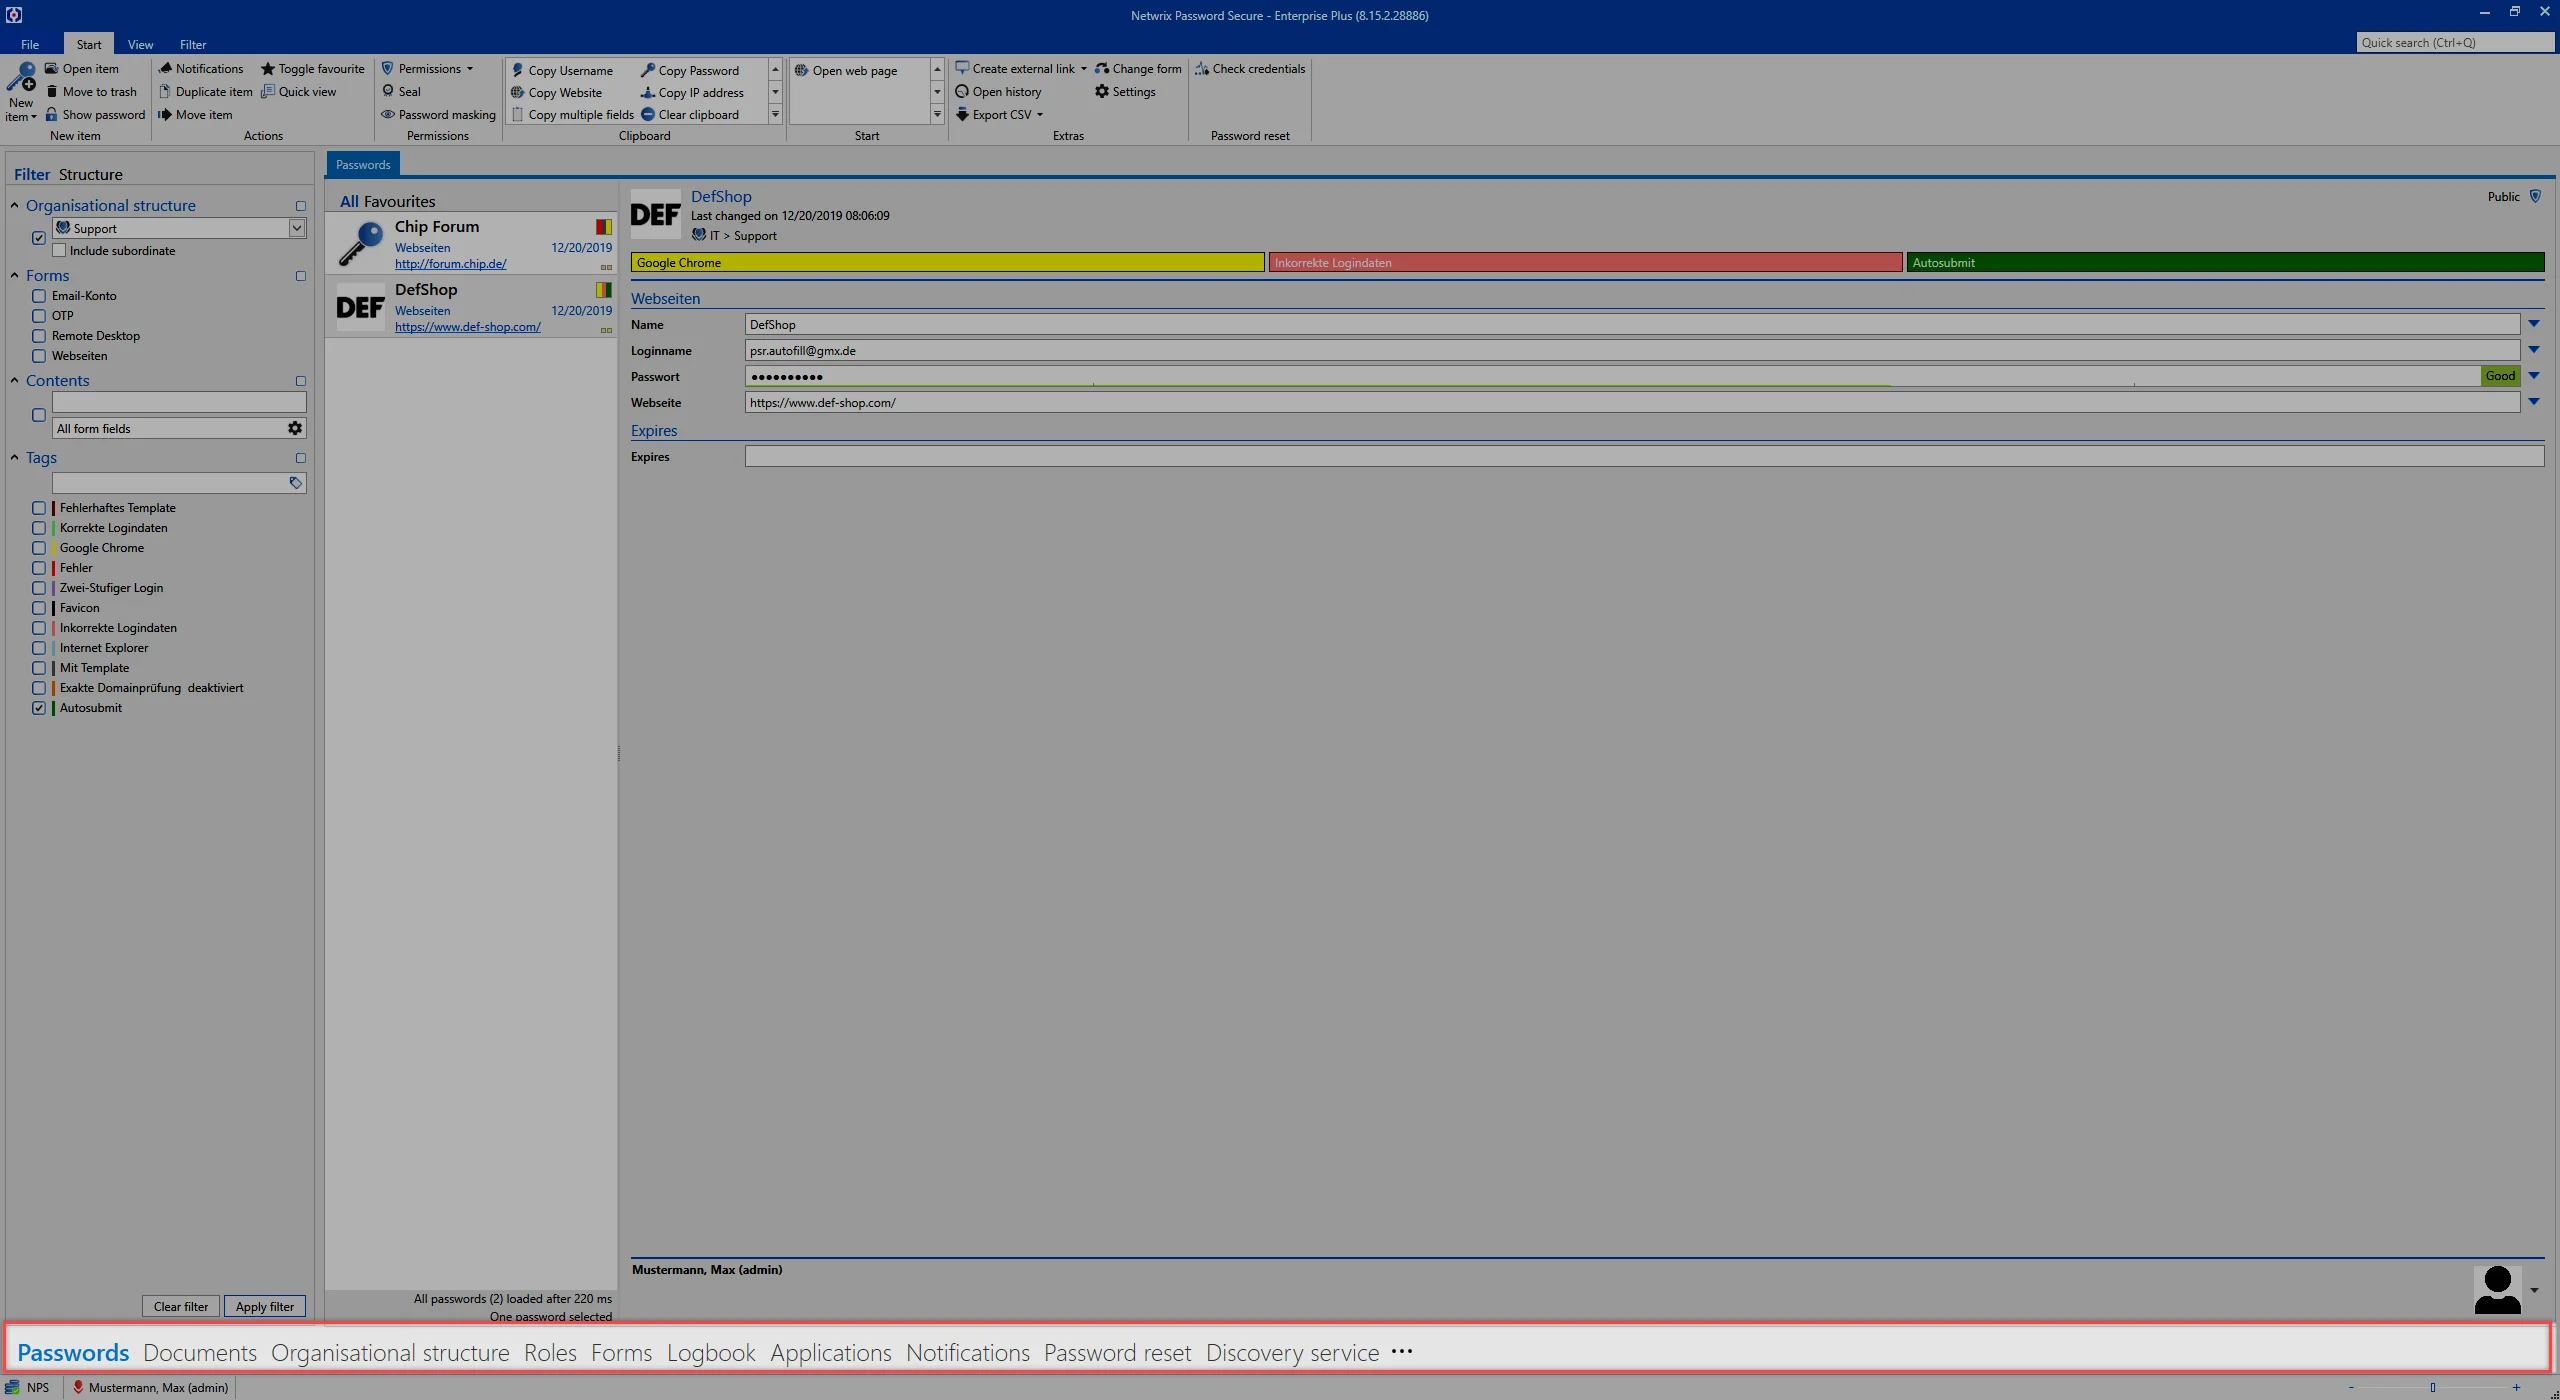Reveal password using Show password

click(x=95, y=115)
